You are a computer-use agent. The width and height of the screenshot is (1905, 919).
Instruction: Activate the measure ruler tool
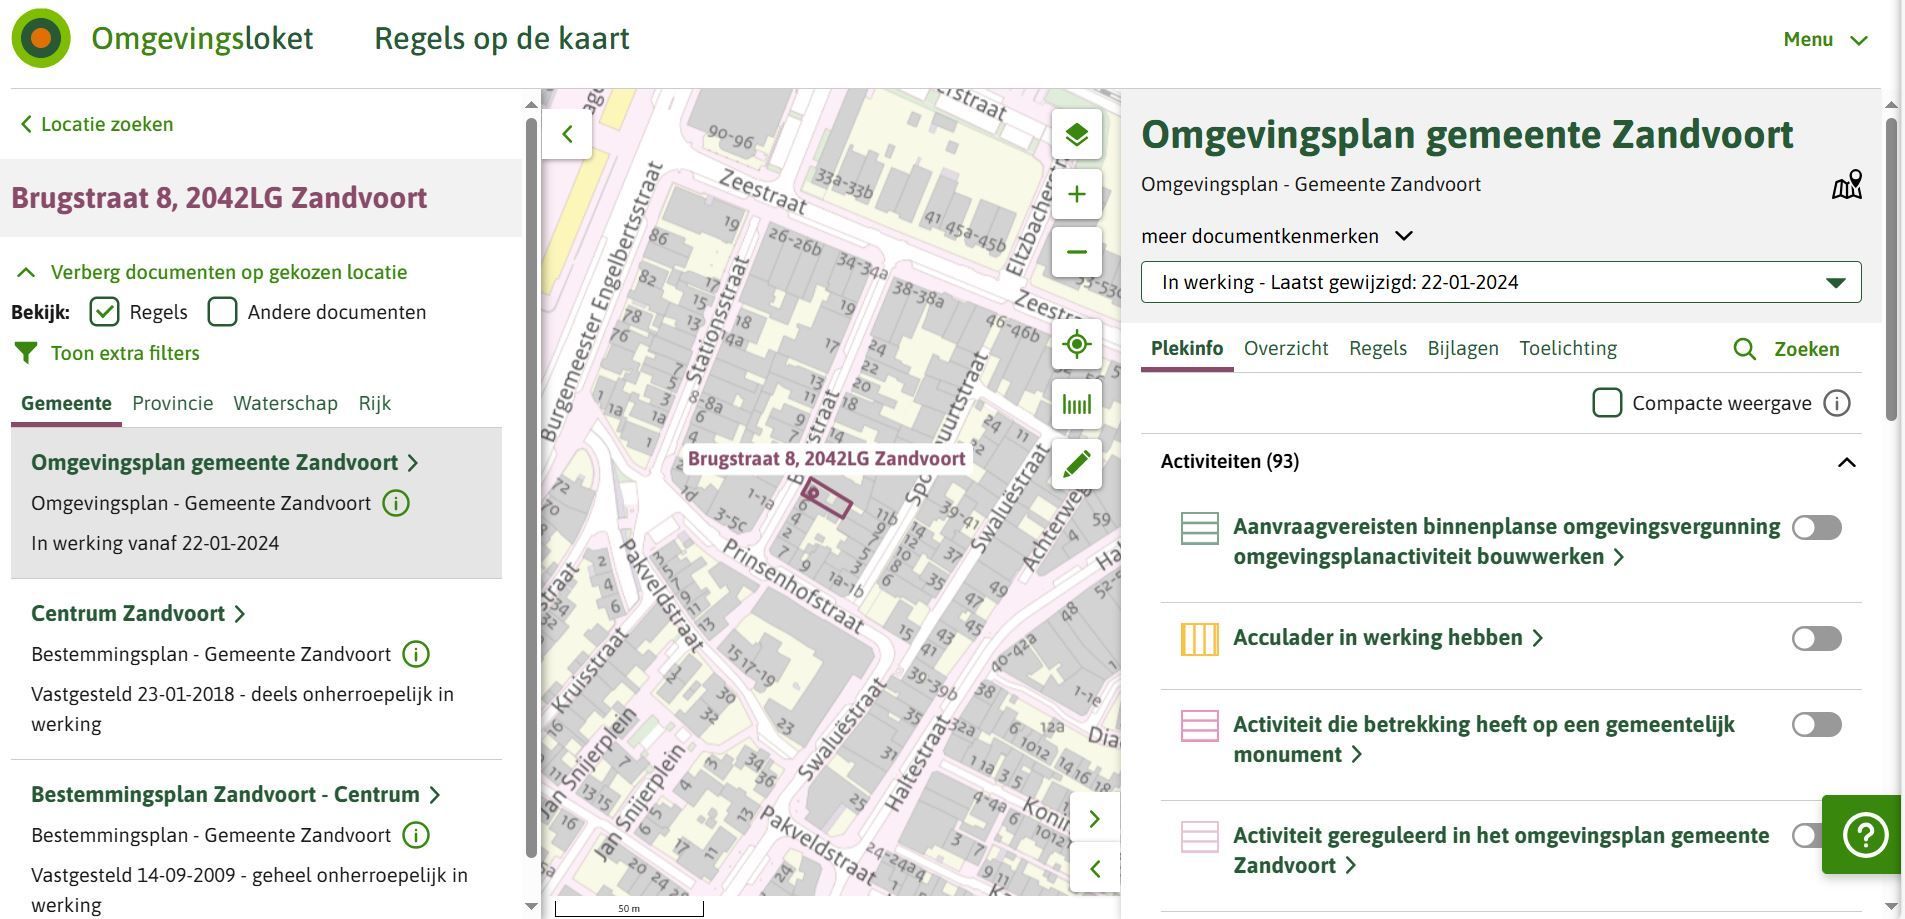(x=1076, y=404)
